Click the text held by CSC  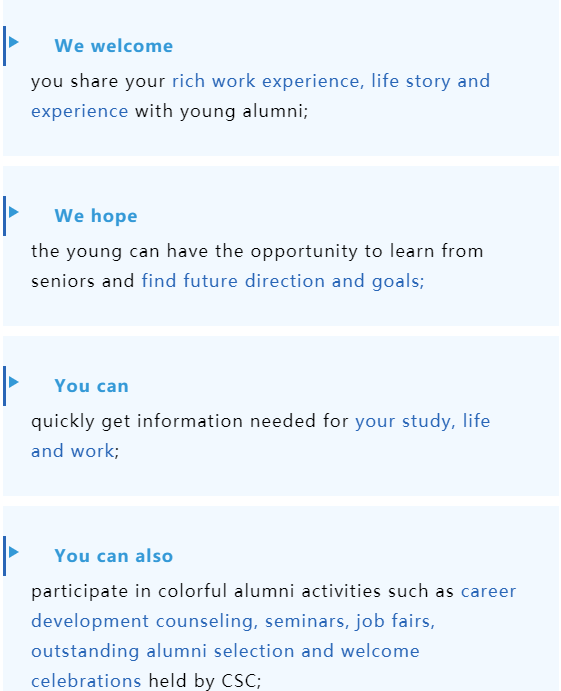click(203, 681)
